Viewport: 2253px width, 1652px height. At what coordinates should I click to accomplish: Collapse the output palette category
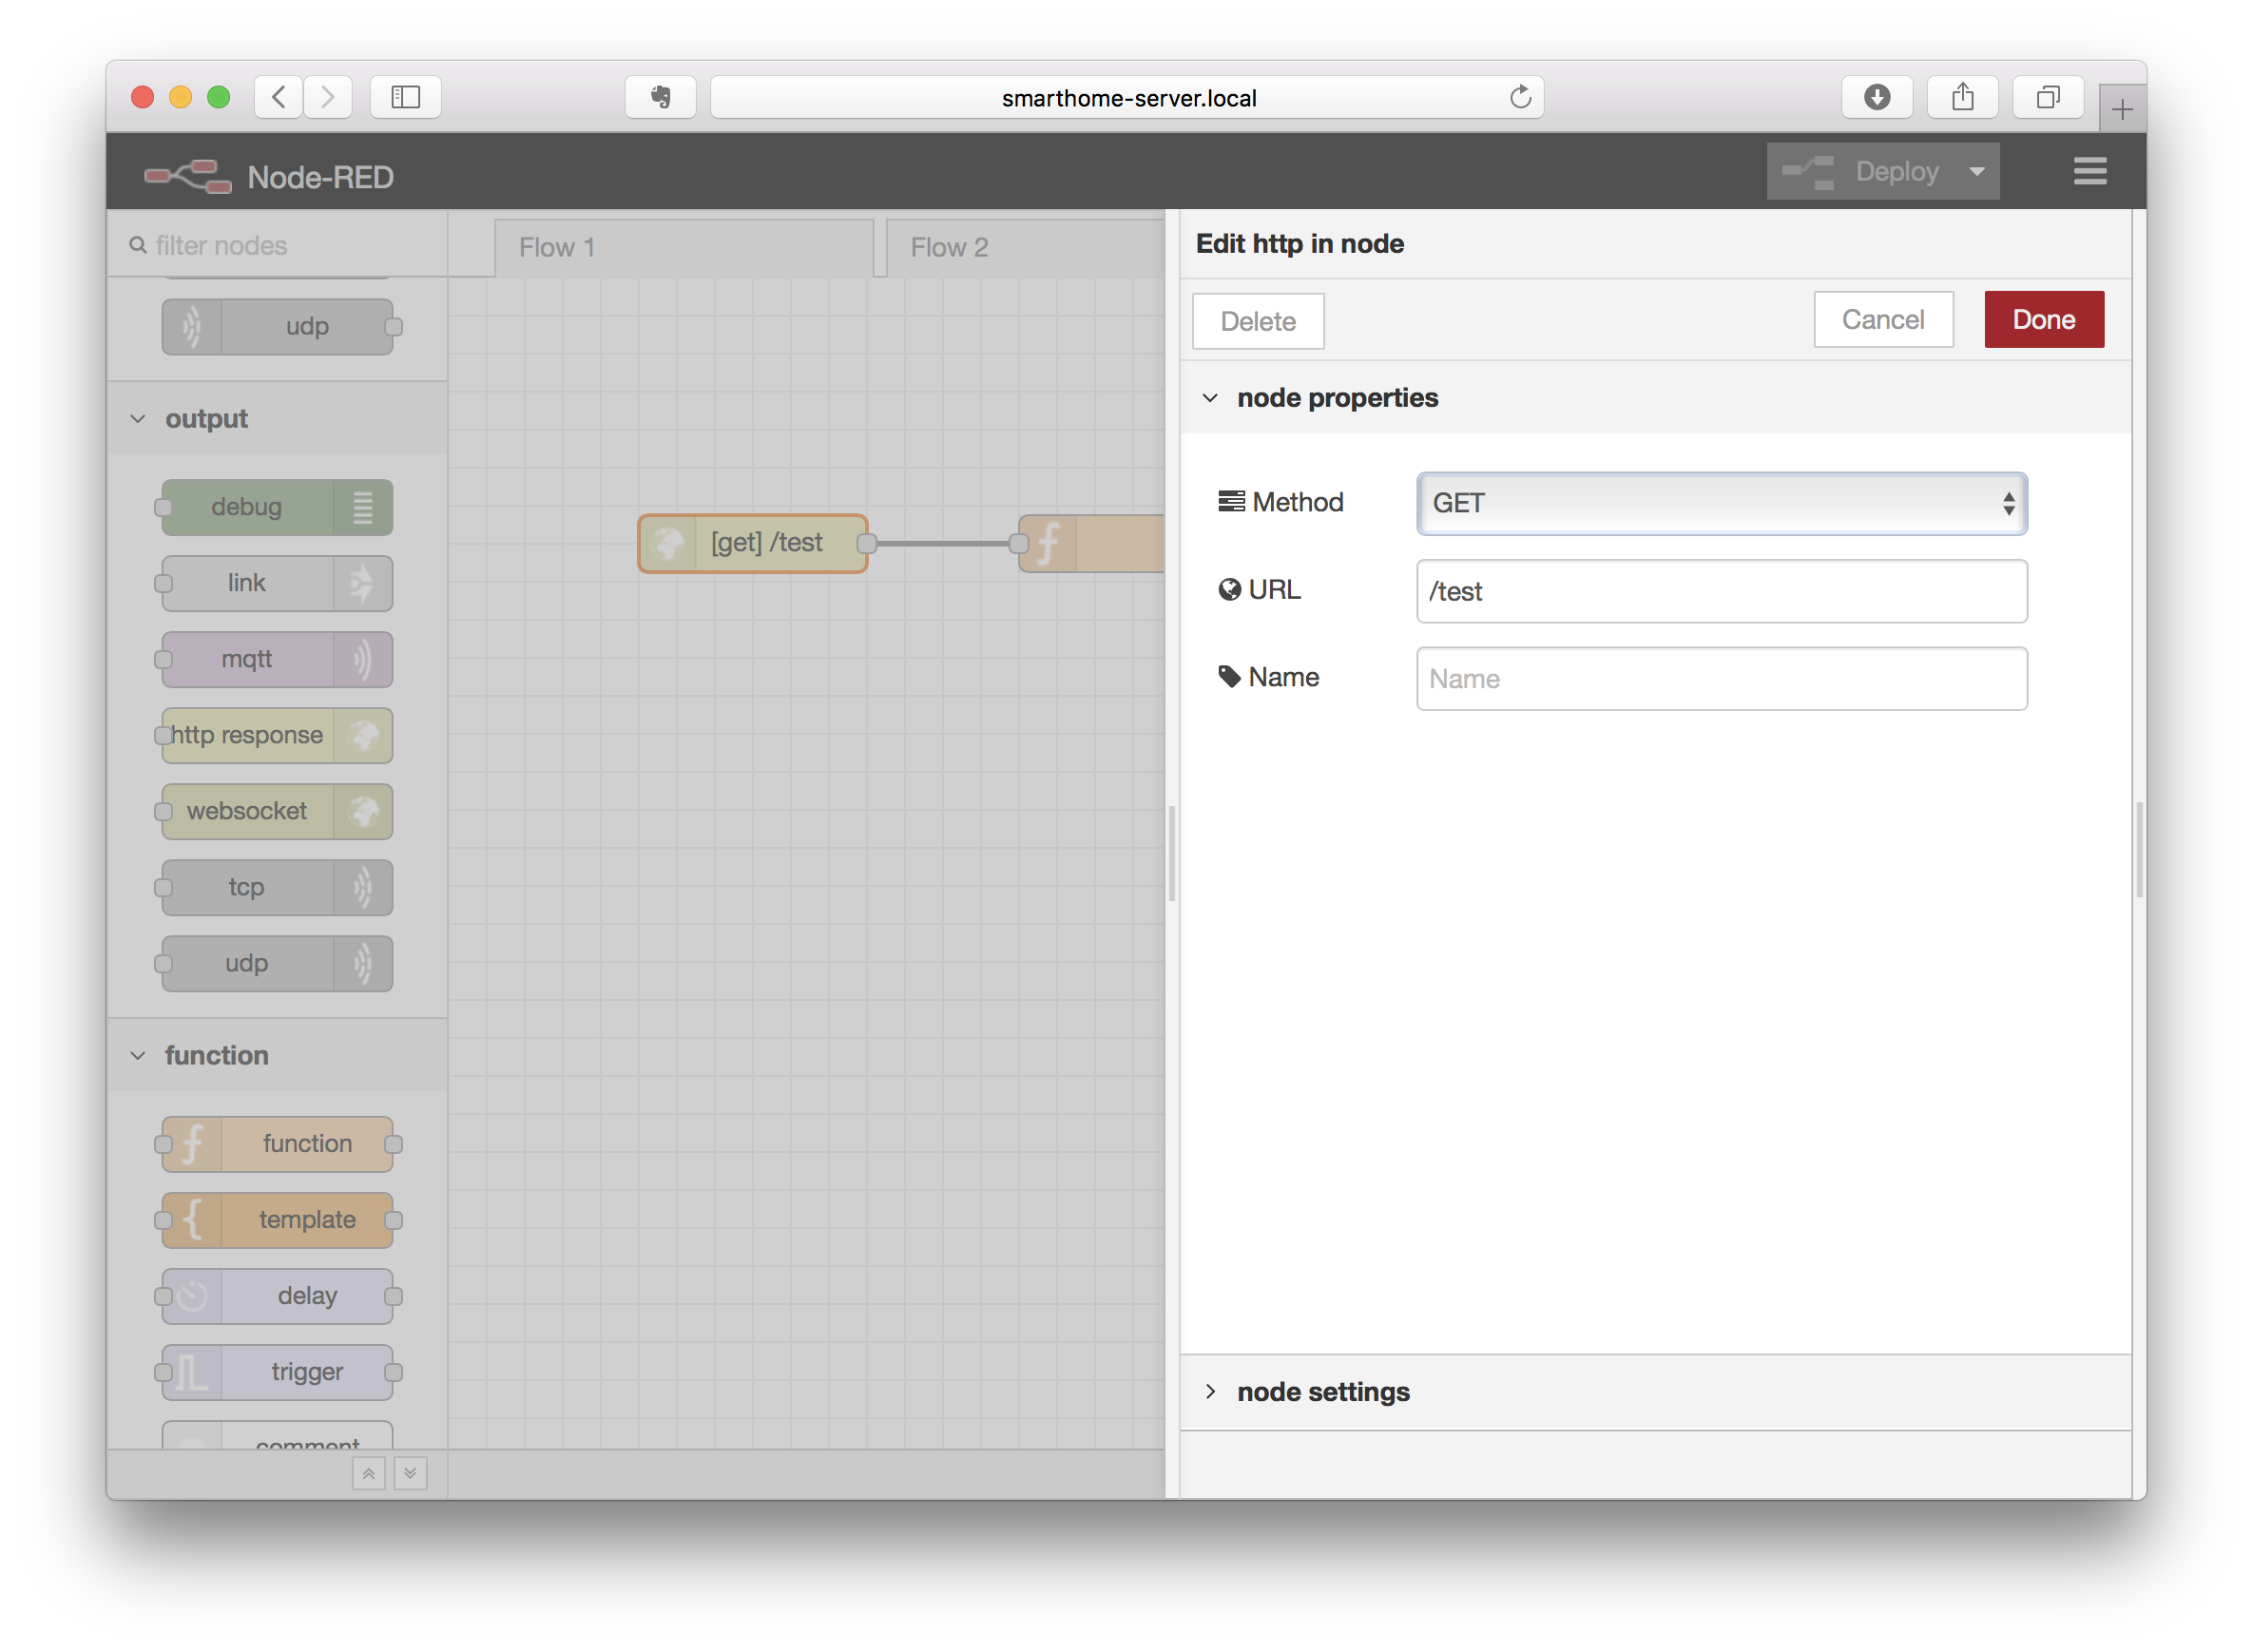(138, 418)
